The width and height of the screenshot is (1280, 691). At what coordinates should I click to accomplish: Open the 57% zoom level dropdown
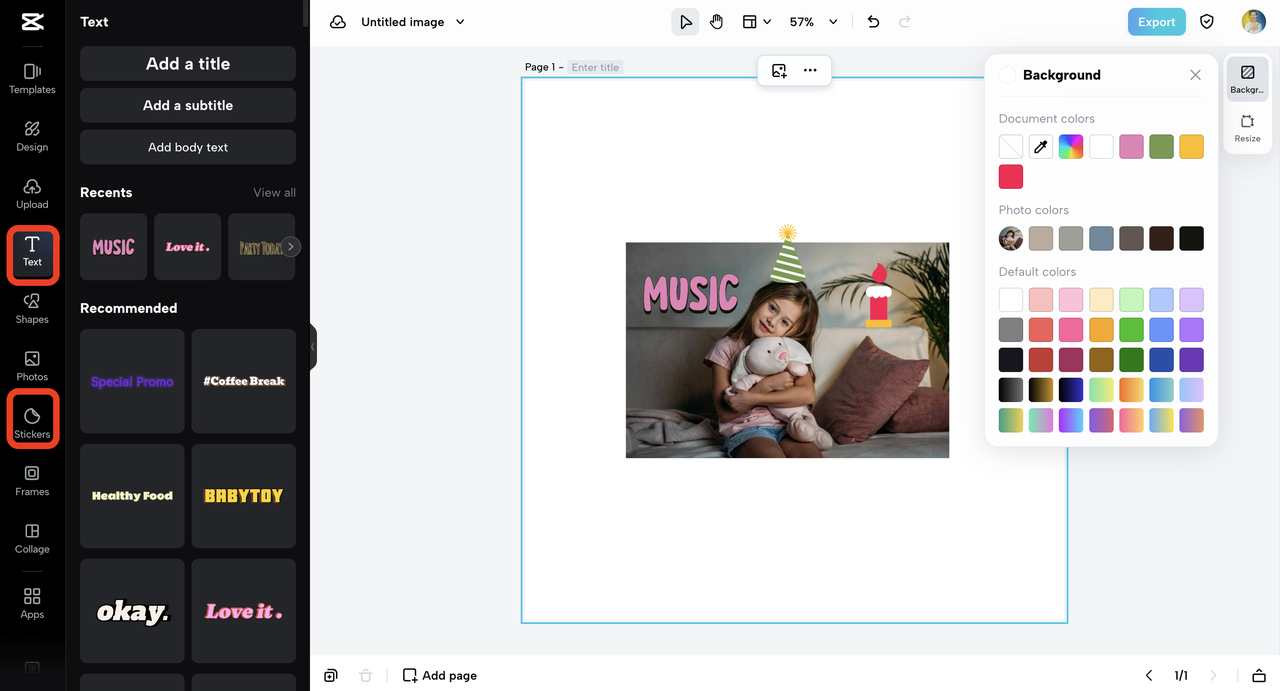[x=813, y=22]
